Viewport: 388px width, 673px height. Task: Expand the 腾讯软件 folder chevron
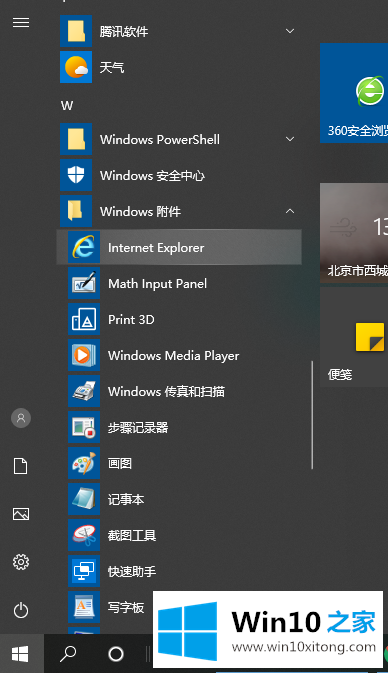[x=290, y=31]
